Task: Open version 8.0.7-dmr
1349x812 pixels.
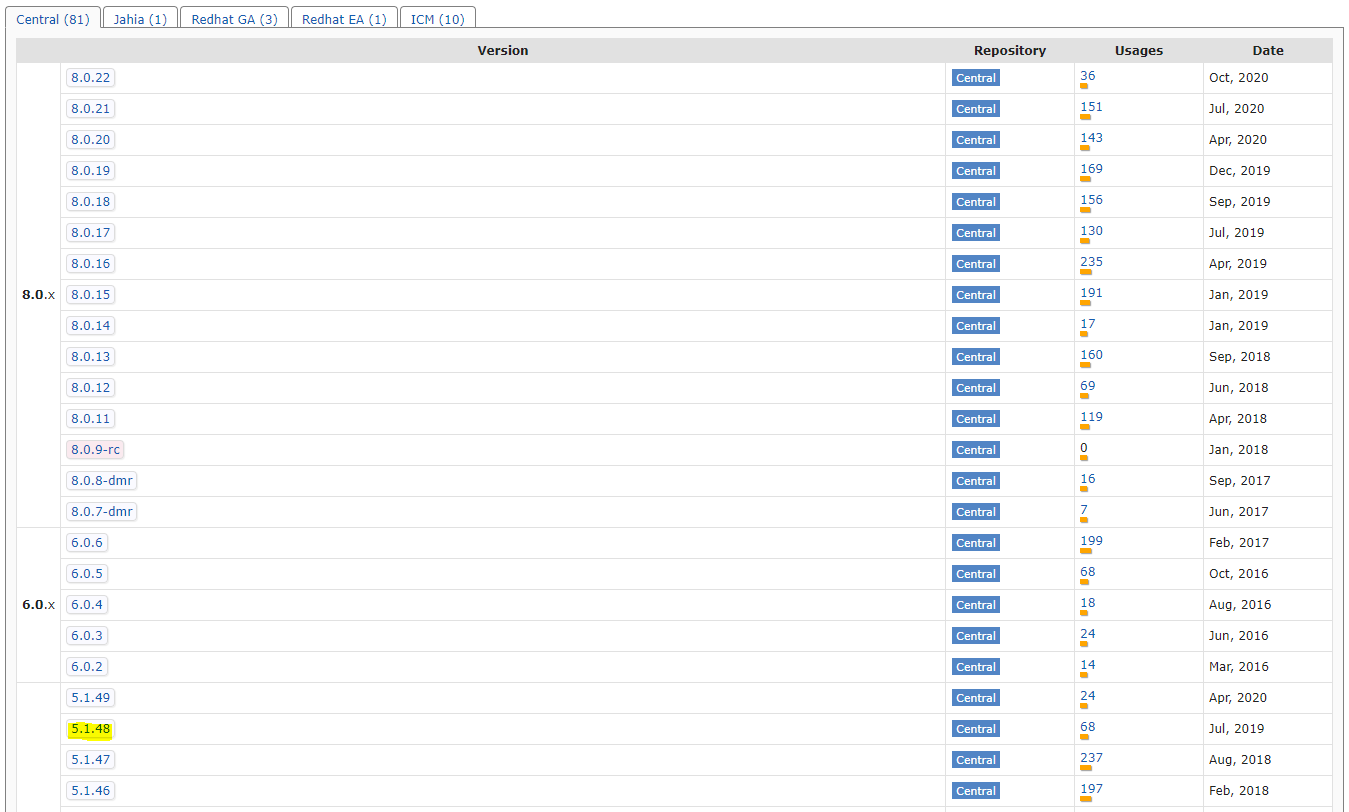Action: pyautogui.click(x=101, y=512)
